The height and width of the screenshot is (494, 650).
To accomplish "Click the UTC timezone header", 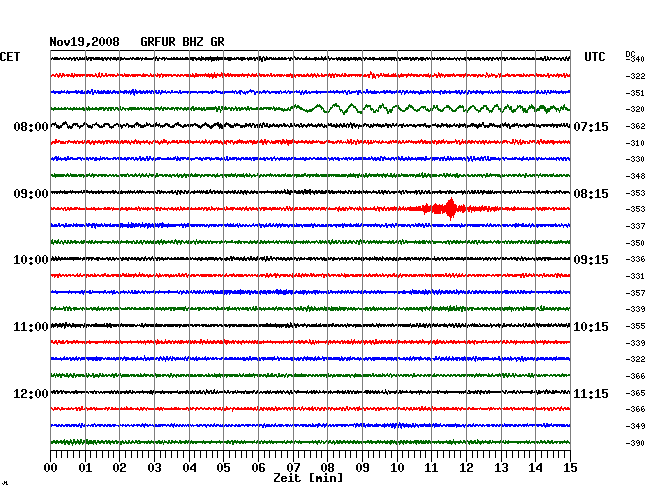I will click(x=594, y=57).
